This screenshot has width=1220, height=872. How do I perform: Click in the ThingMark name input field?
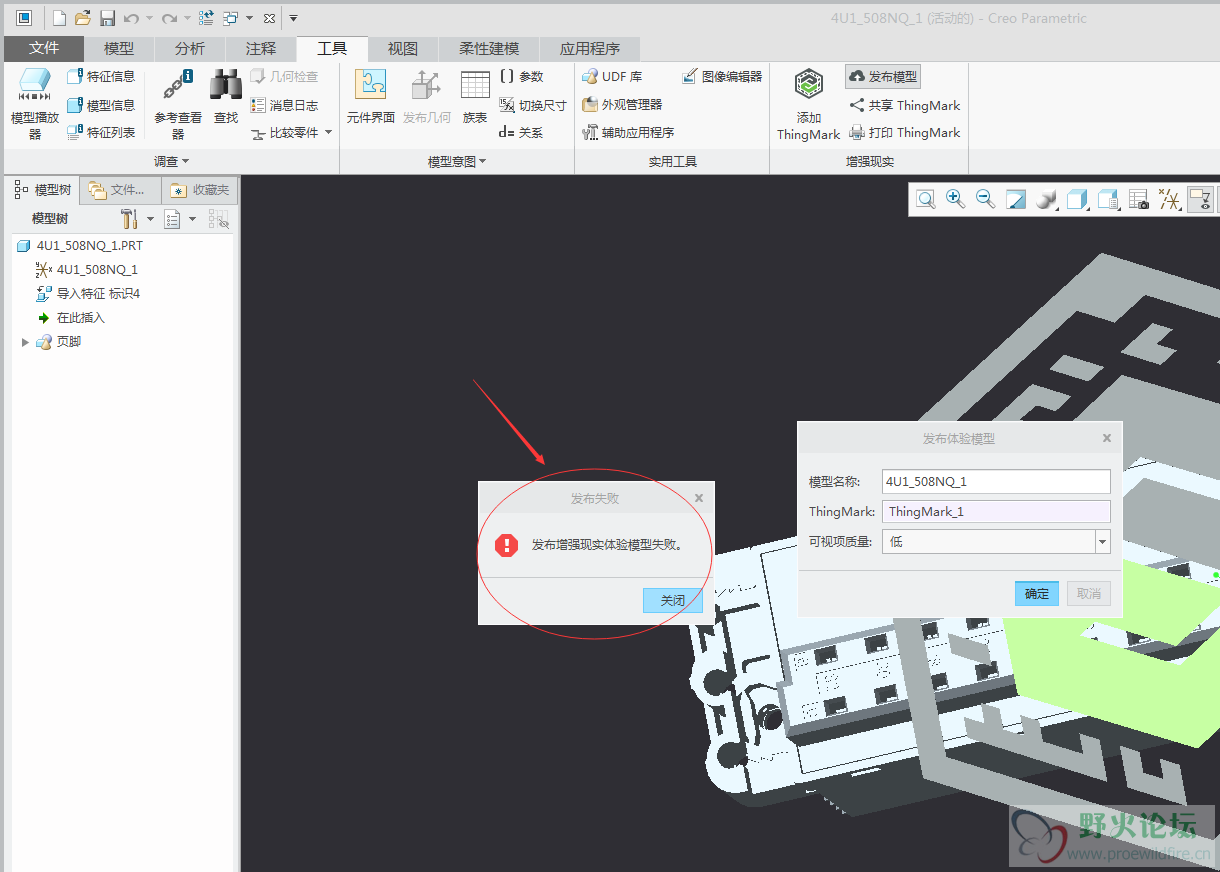pos(996,511)
